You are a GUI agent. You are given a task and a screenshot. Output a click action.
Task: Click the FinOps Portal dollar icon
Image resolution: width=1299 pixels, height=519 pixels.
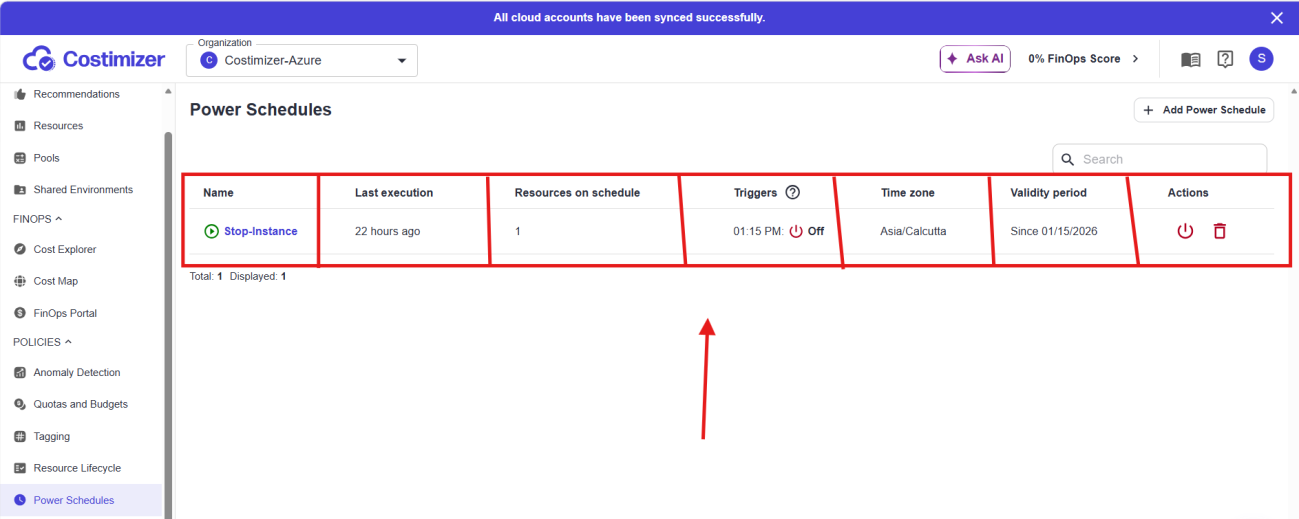click(20, 313)
